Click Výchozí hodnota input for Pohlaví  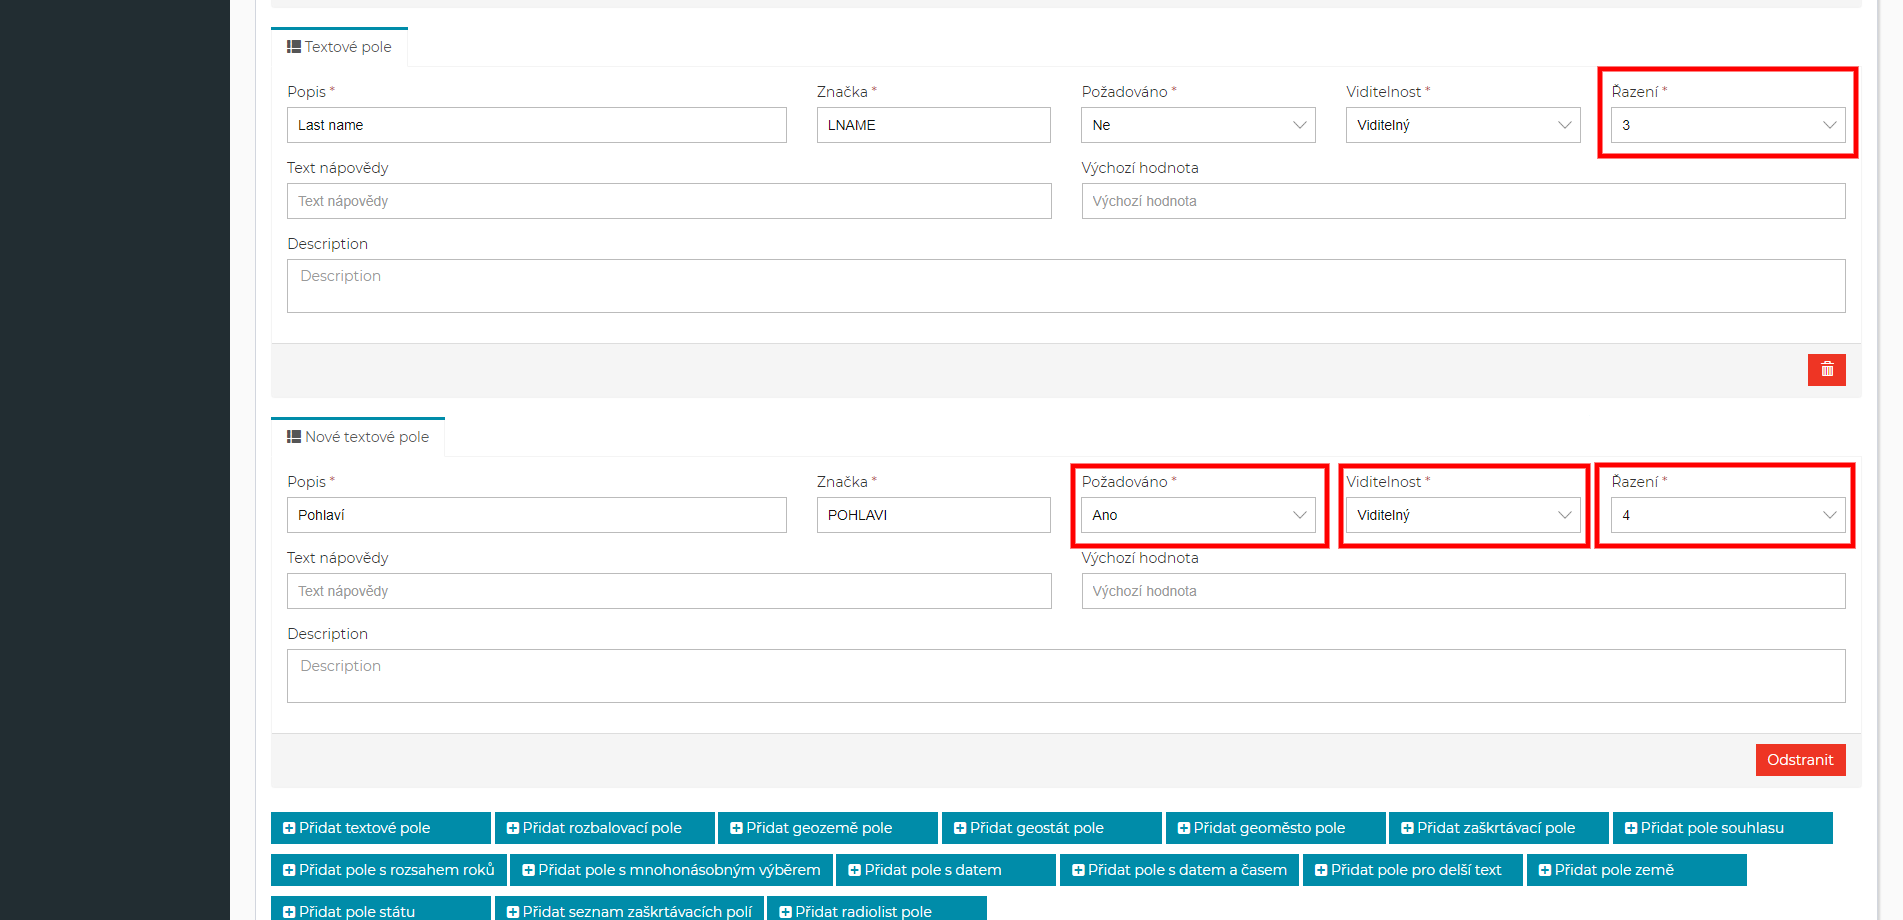(1463, 591)
